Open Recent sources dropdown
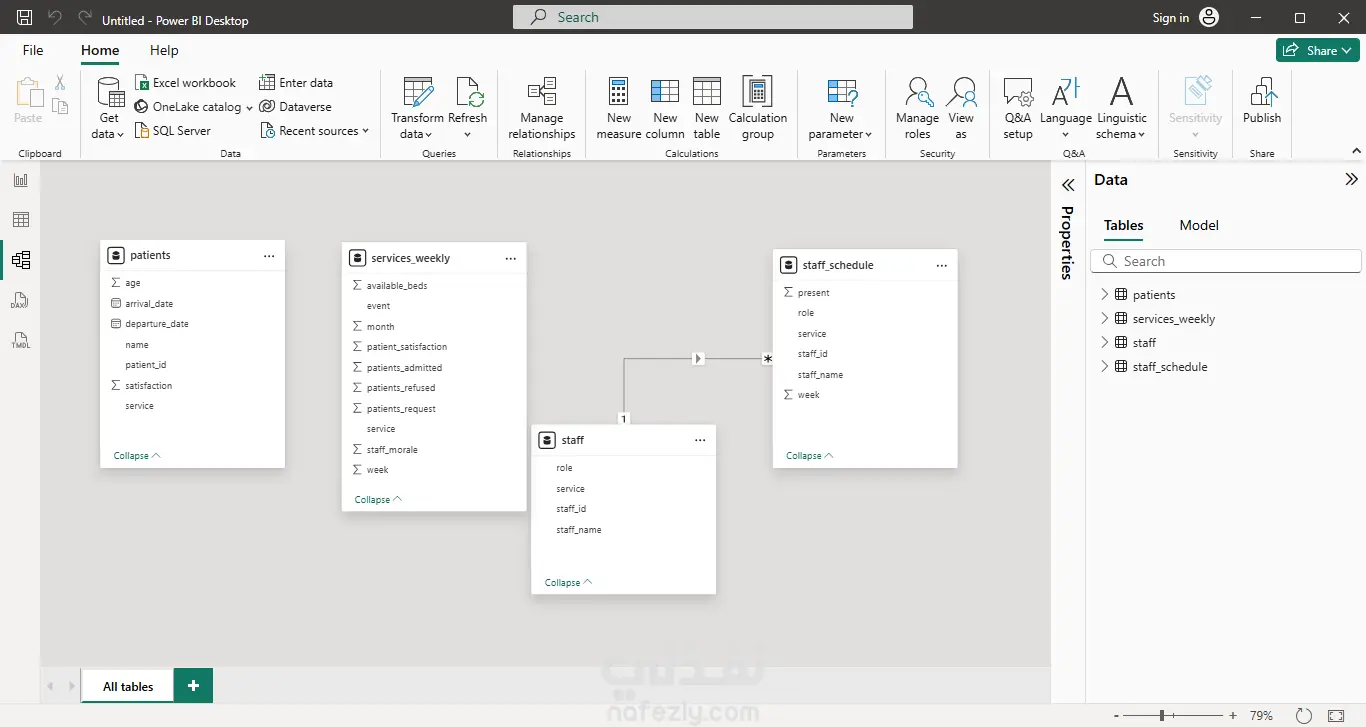1366x727 pixels. [315, 131]
